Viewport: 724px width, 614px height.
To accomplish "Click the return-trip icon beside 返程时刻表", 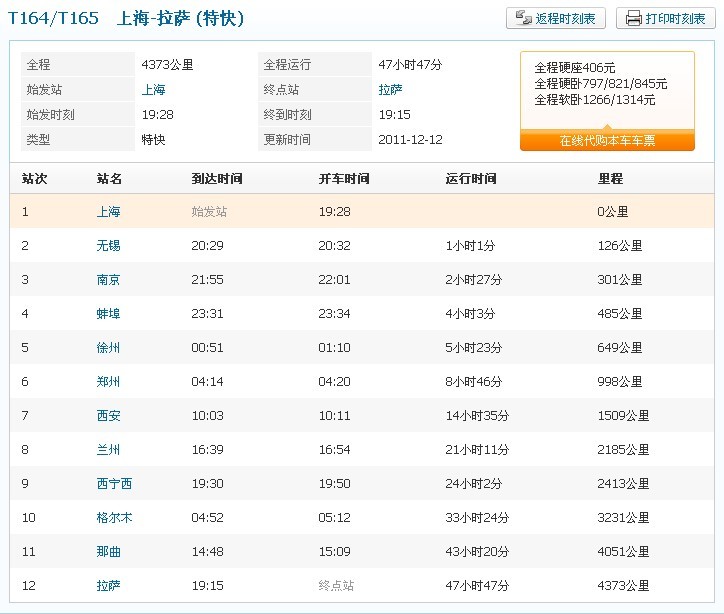I will point(524,18).
